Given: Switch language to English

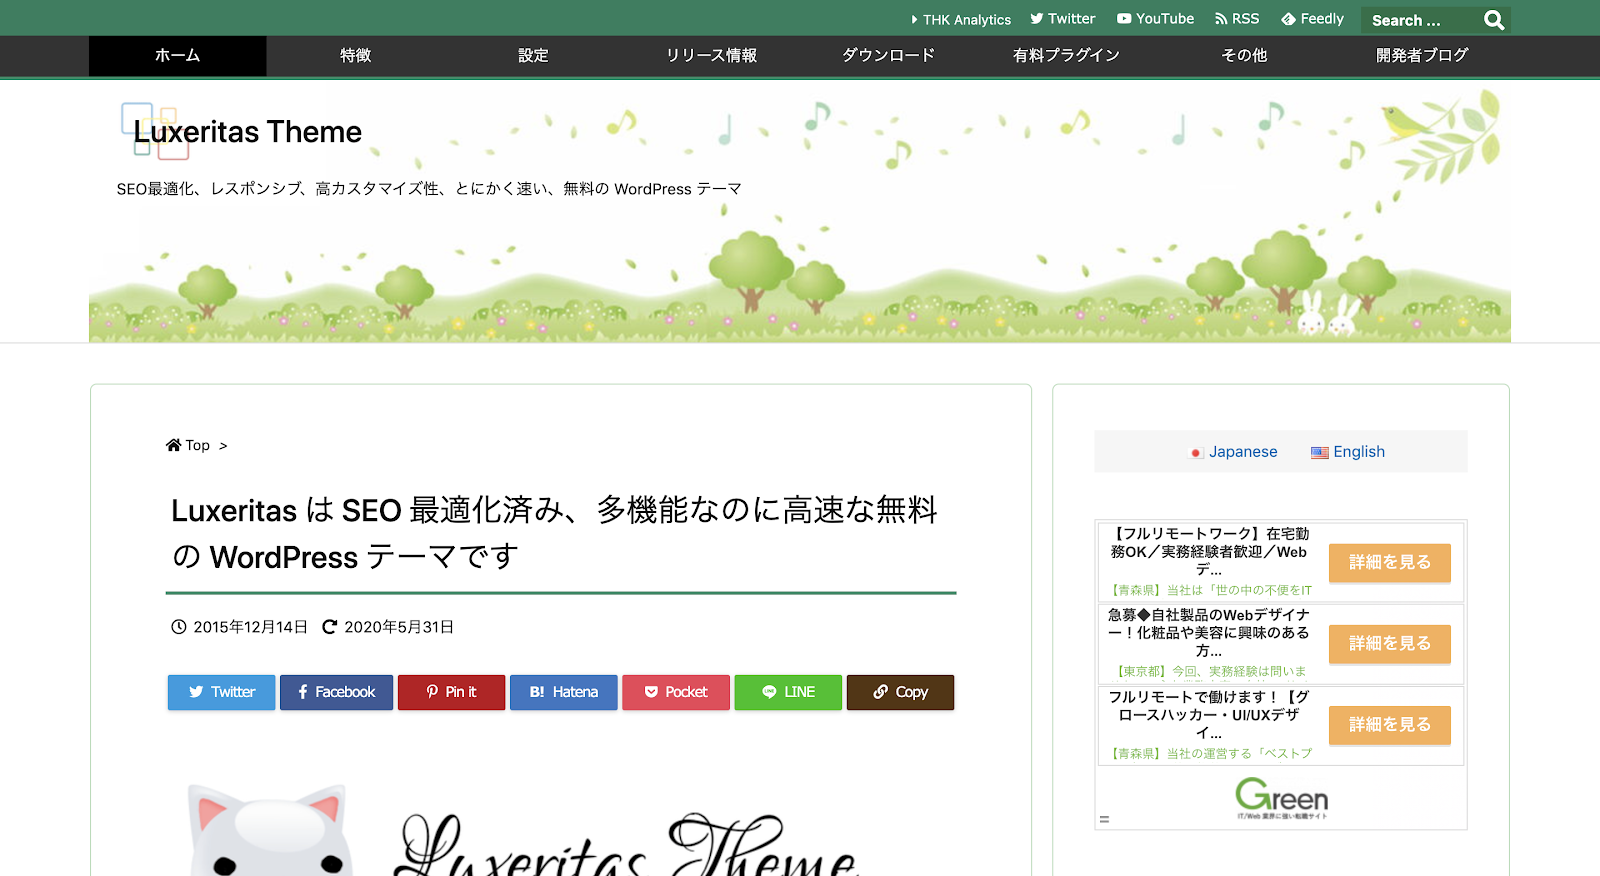Looking at the screenshot, I should (x=1359, y=452).
